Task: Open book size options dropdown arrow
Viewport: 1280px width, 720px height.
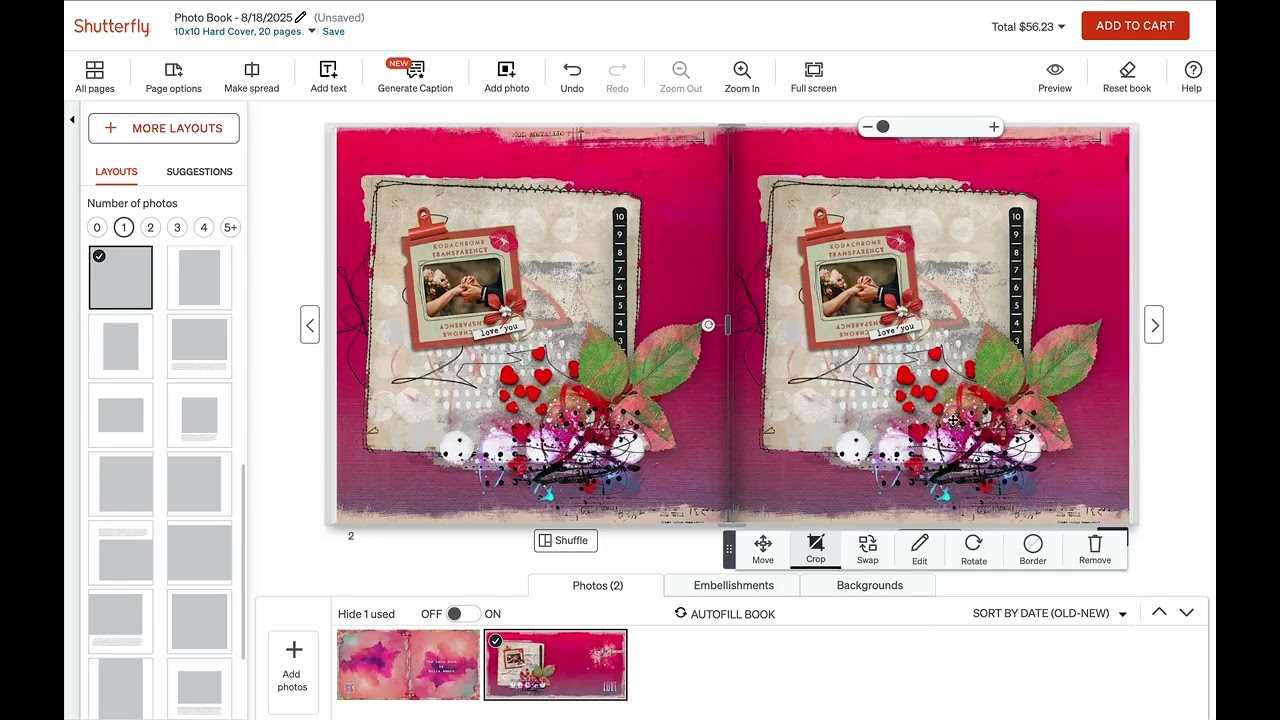Action: click(x=312, y=31)
